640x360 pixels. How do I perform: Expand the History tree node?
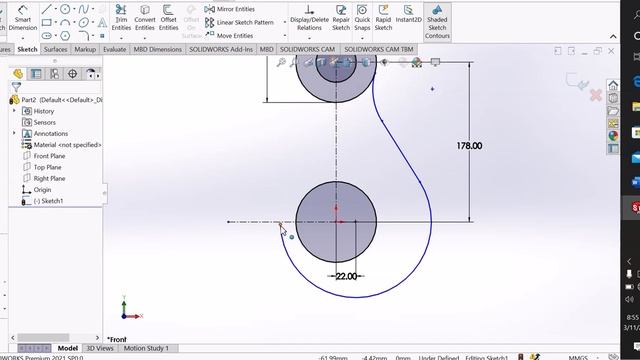pos(14,111)
